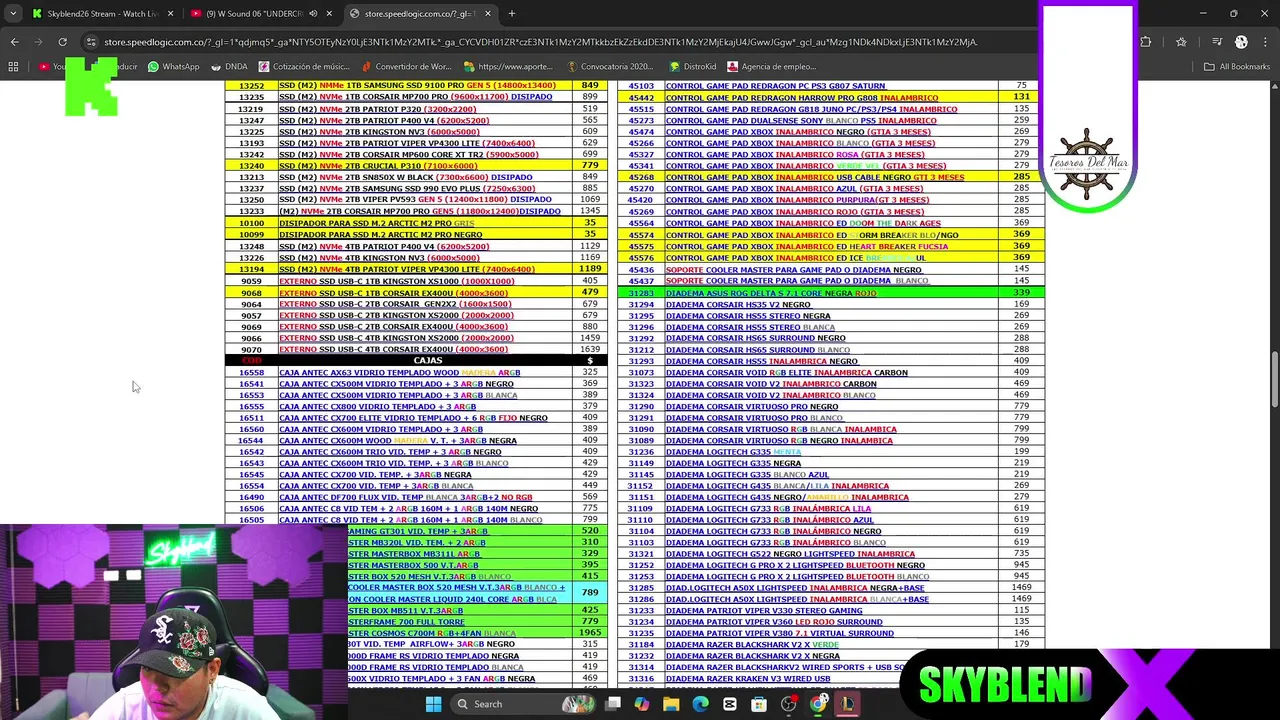1280x720 pixels.
Task: Open Diadema Corsair HS35 V2 Negro
Action: click(738, 304)
